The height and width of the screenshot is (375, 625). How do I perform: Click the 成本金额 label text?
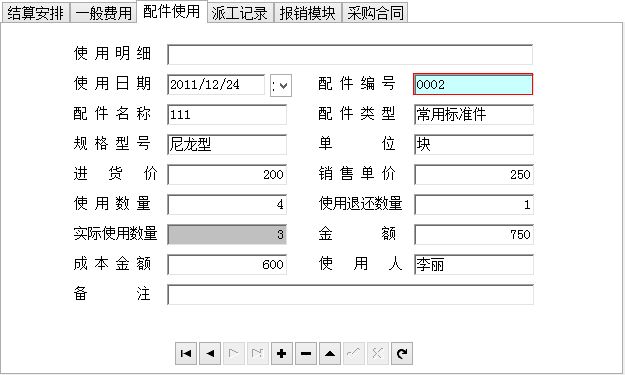point(112,264)
